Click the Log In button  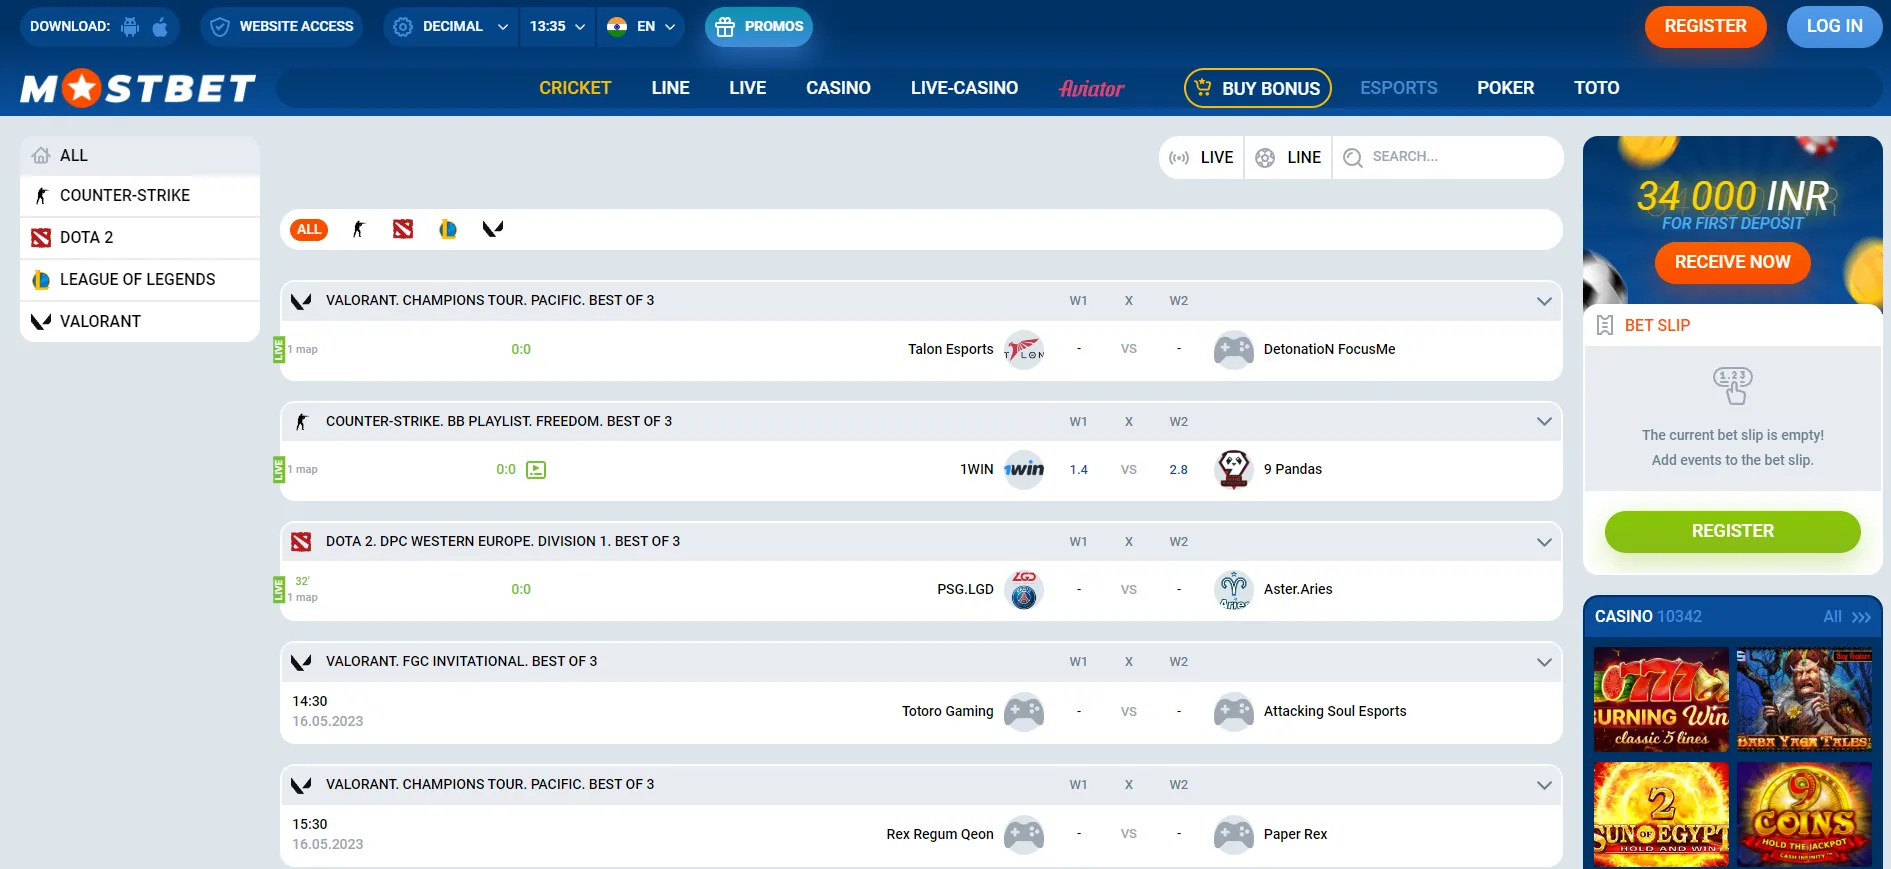(x=1834, y=27)
